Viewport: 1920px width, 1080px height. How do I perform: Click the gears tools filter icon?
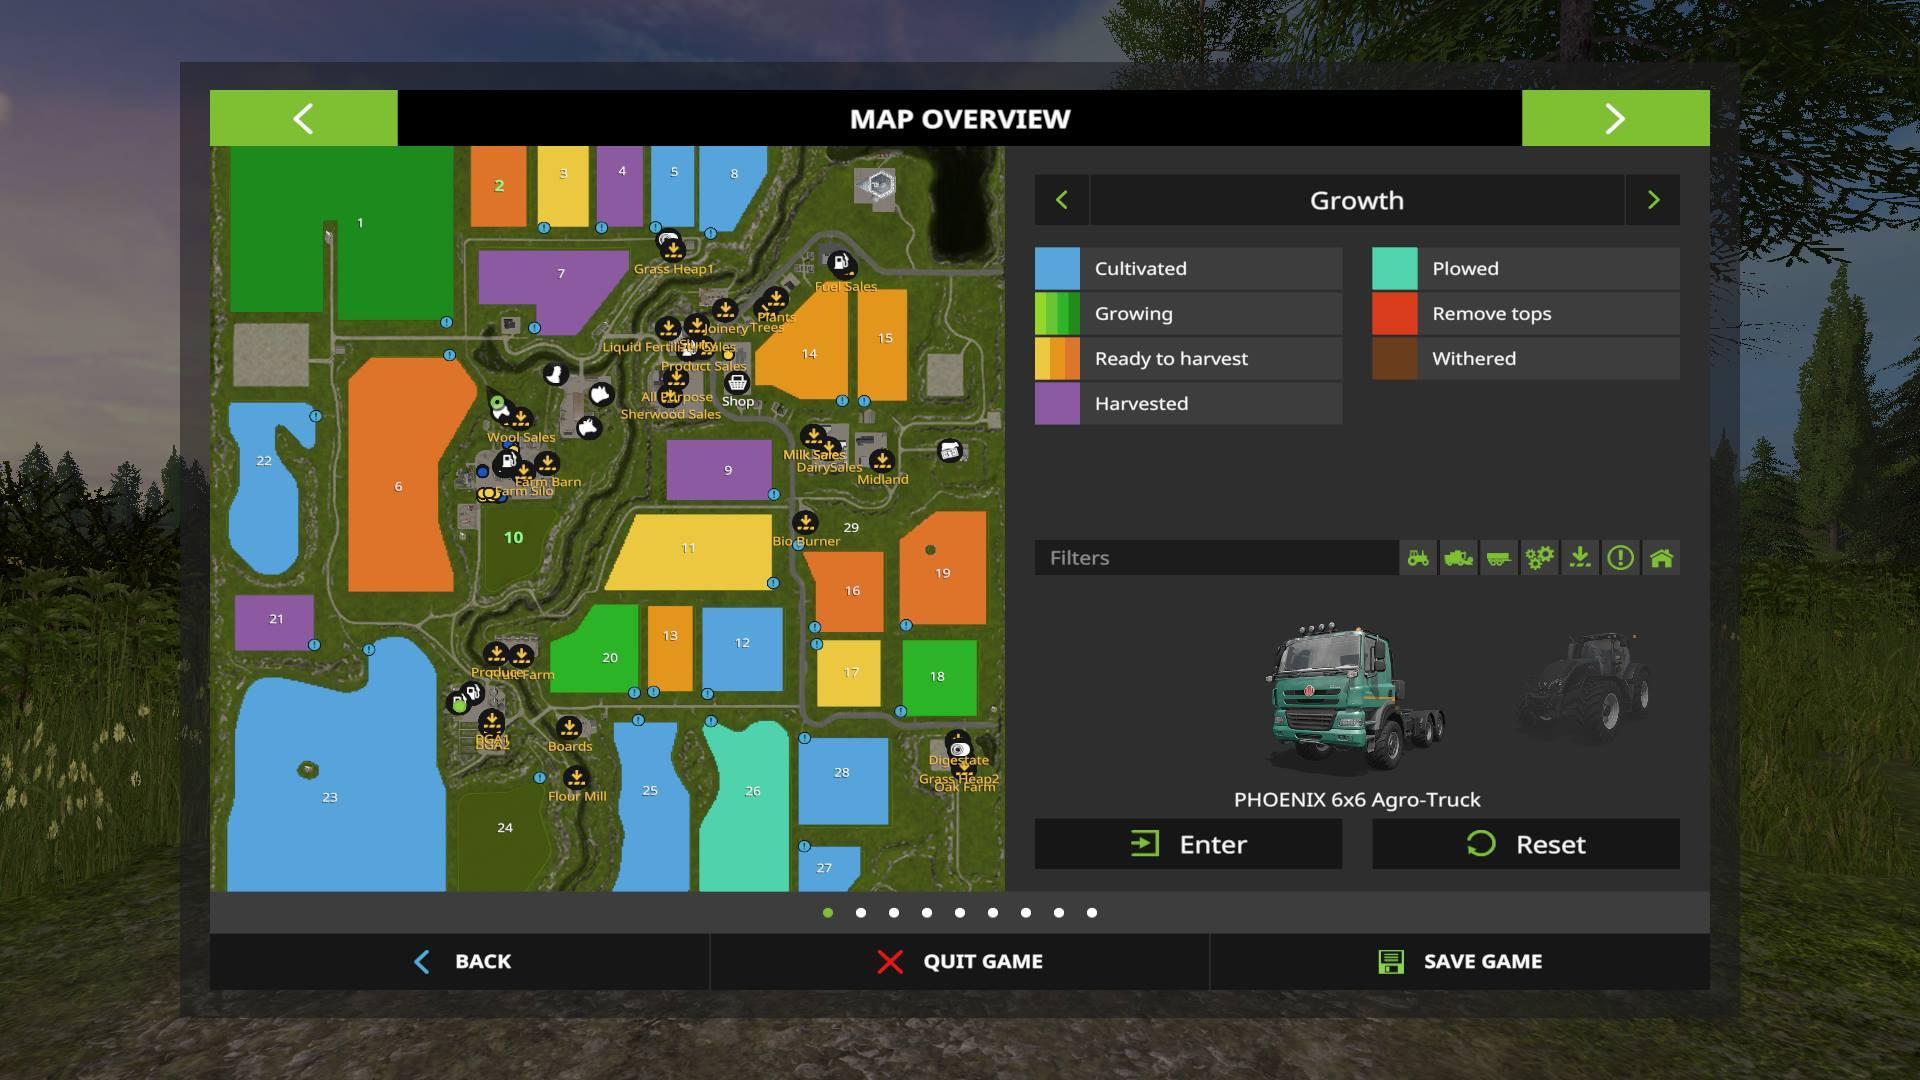[1539, 558]
